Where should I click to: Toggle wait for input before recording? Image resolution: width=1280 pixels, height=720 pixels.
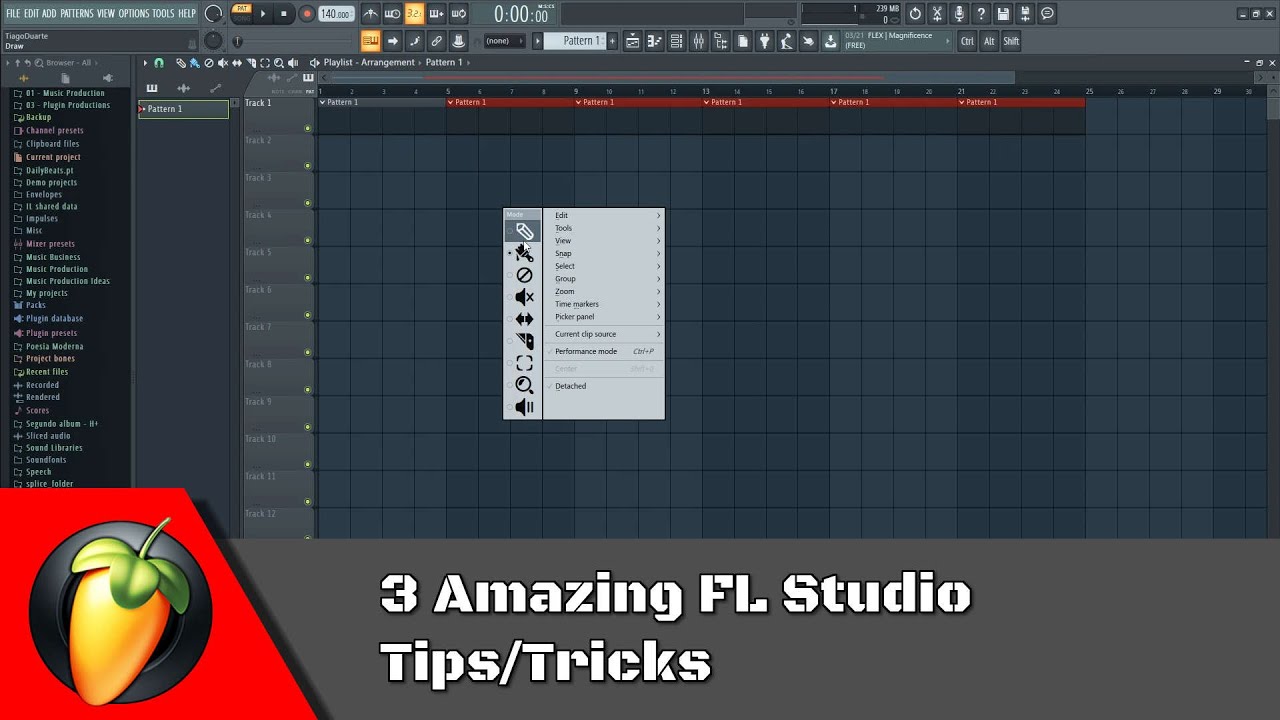pyautogui.click(x=392, y=14)
